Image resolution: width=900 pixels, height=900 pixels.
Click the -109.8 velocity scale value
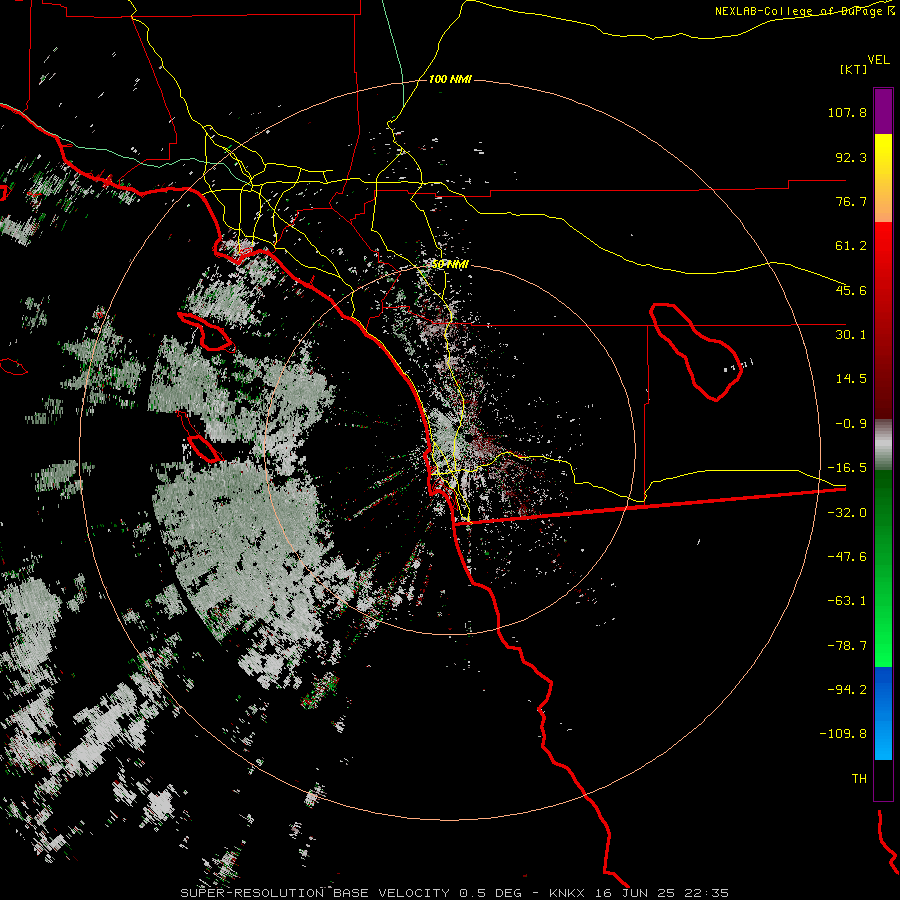click(843, 734)
